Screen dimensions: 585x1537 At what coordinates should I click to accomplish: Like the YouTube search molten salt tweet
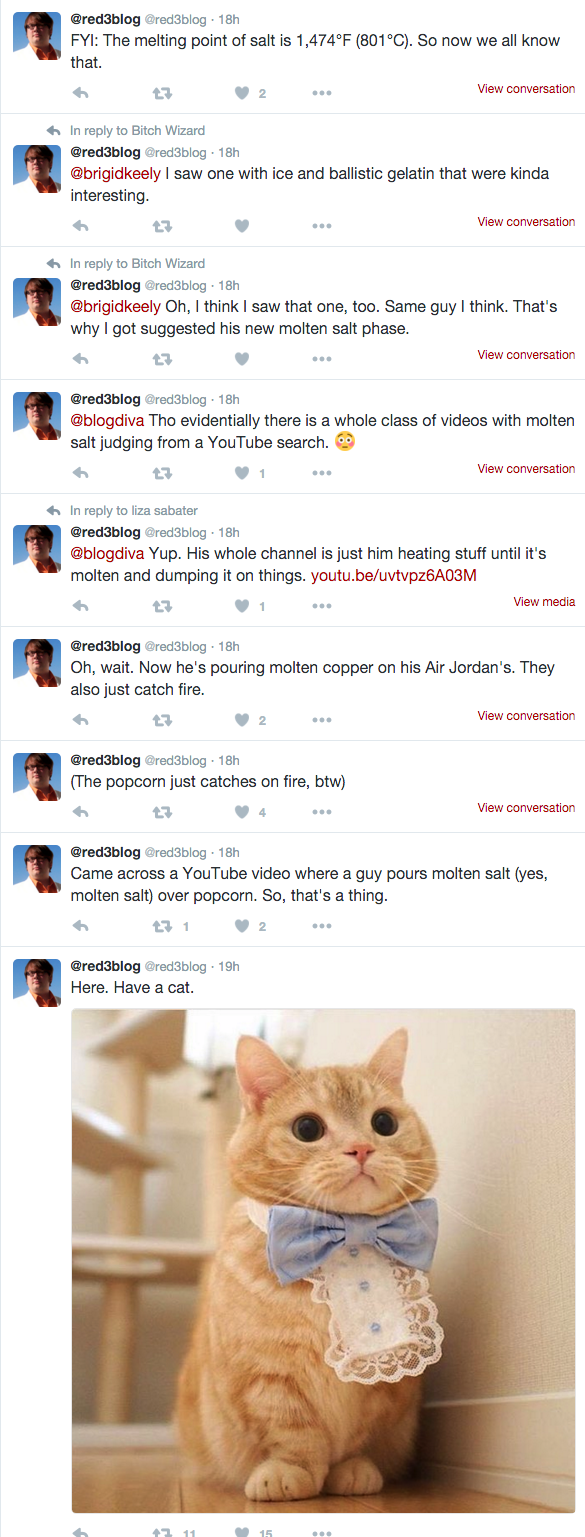coord(241,473)
